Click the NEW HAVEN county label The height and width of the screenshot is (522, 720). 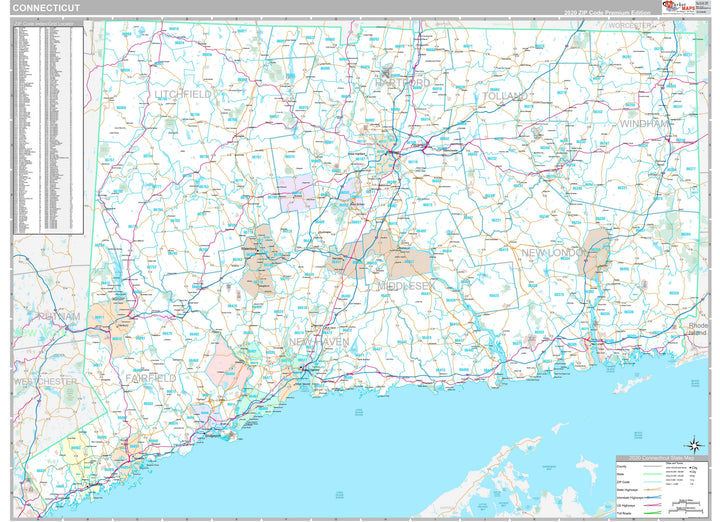(319, 342)
